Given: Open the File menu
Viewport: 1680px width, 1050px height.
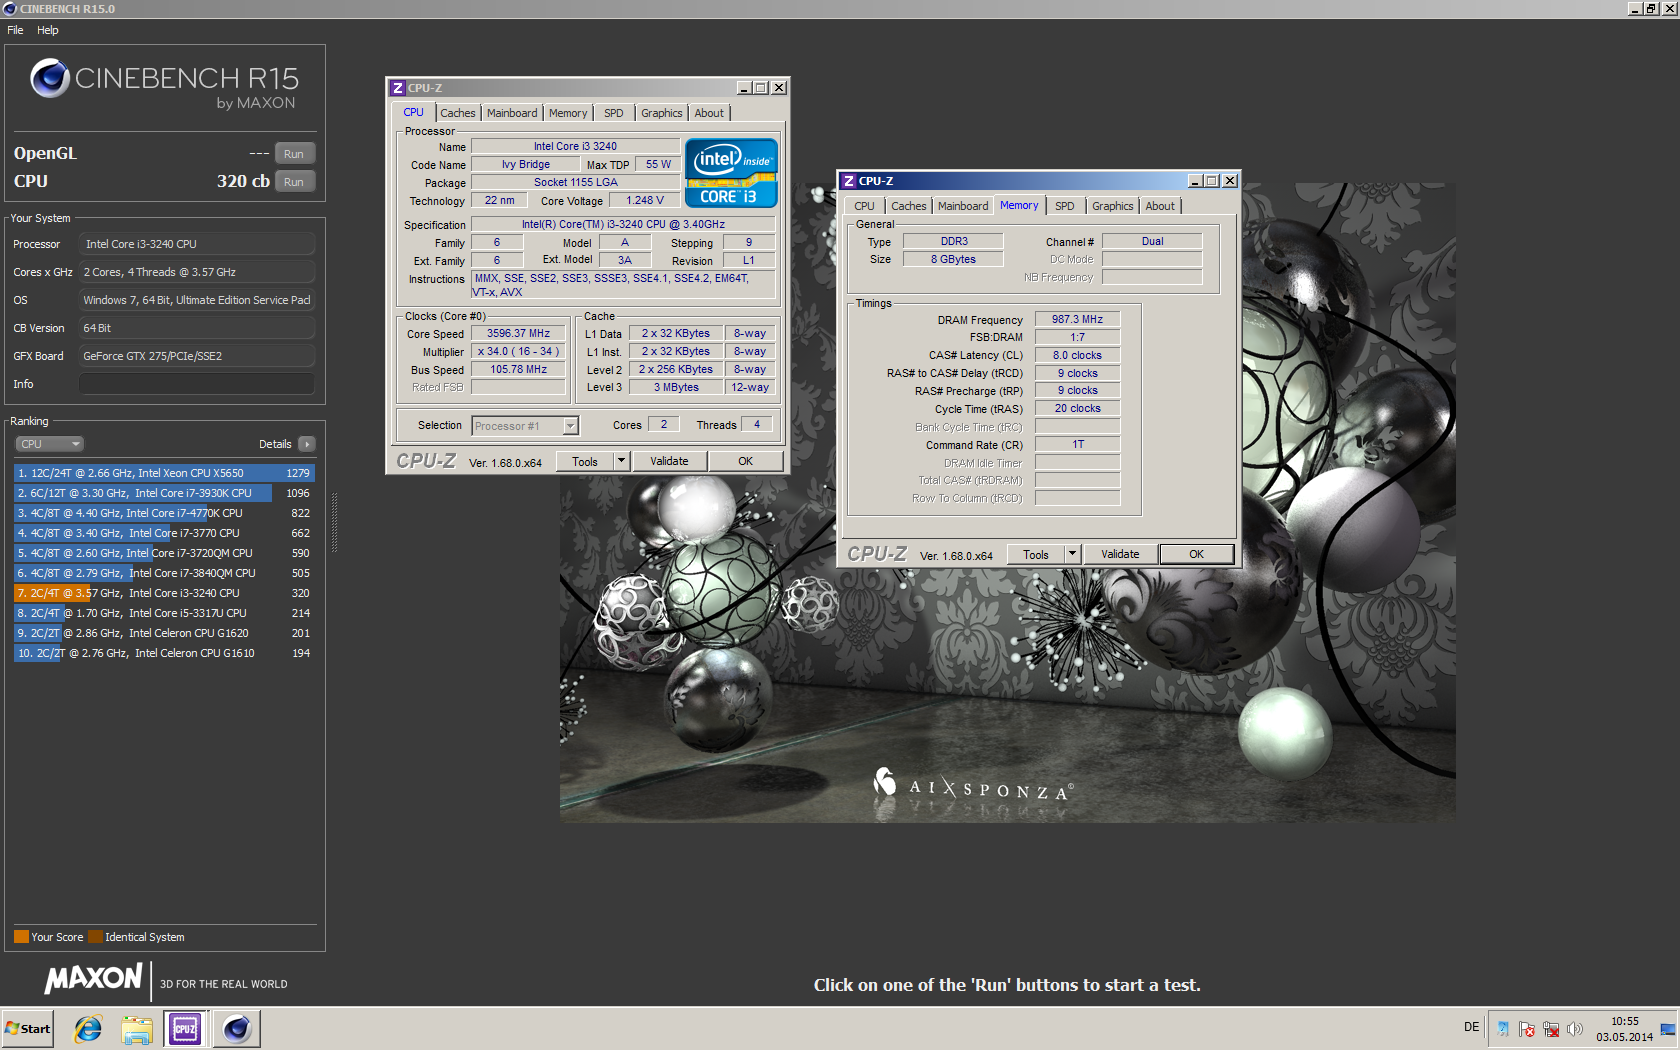Looking at the screenshot, I should (x=15, y=30).
